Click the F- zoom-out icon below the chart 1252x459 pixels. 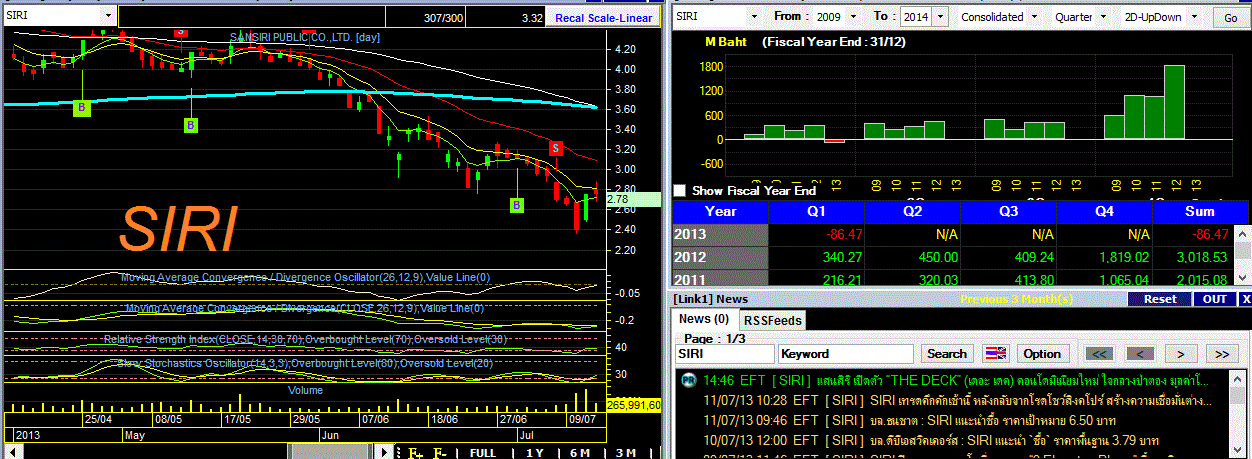point(441,452)
